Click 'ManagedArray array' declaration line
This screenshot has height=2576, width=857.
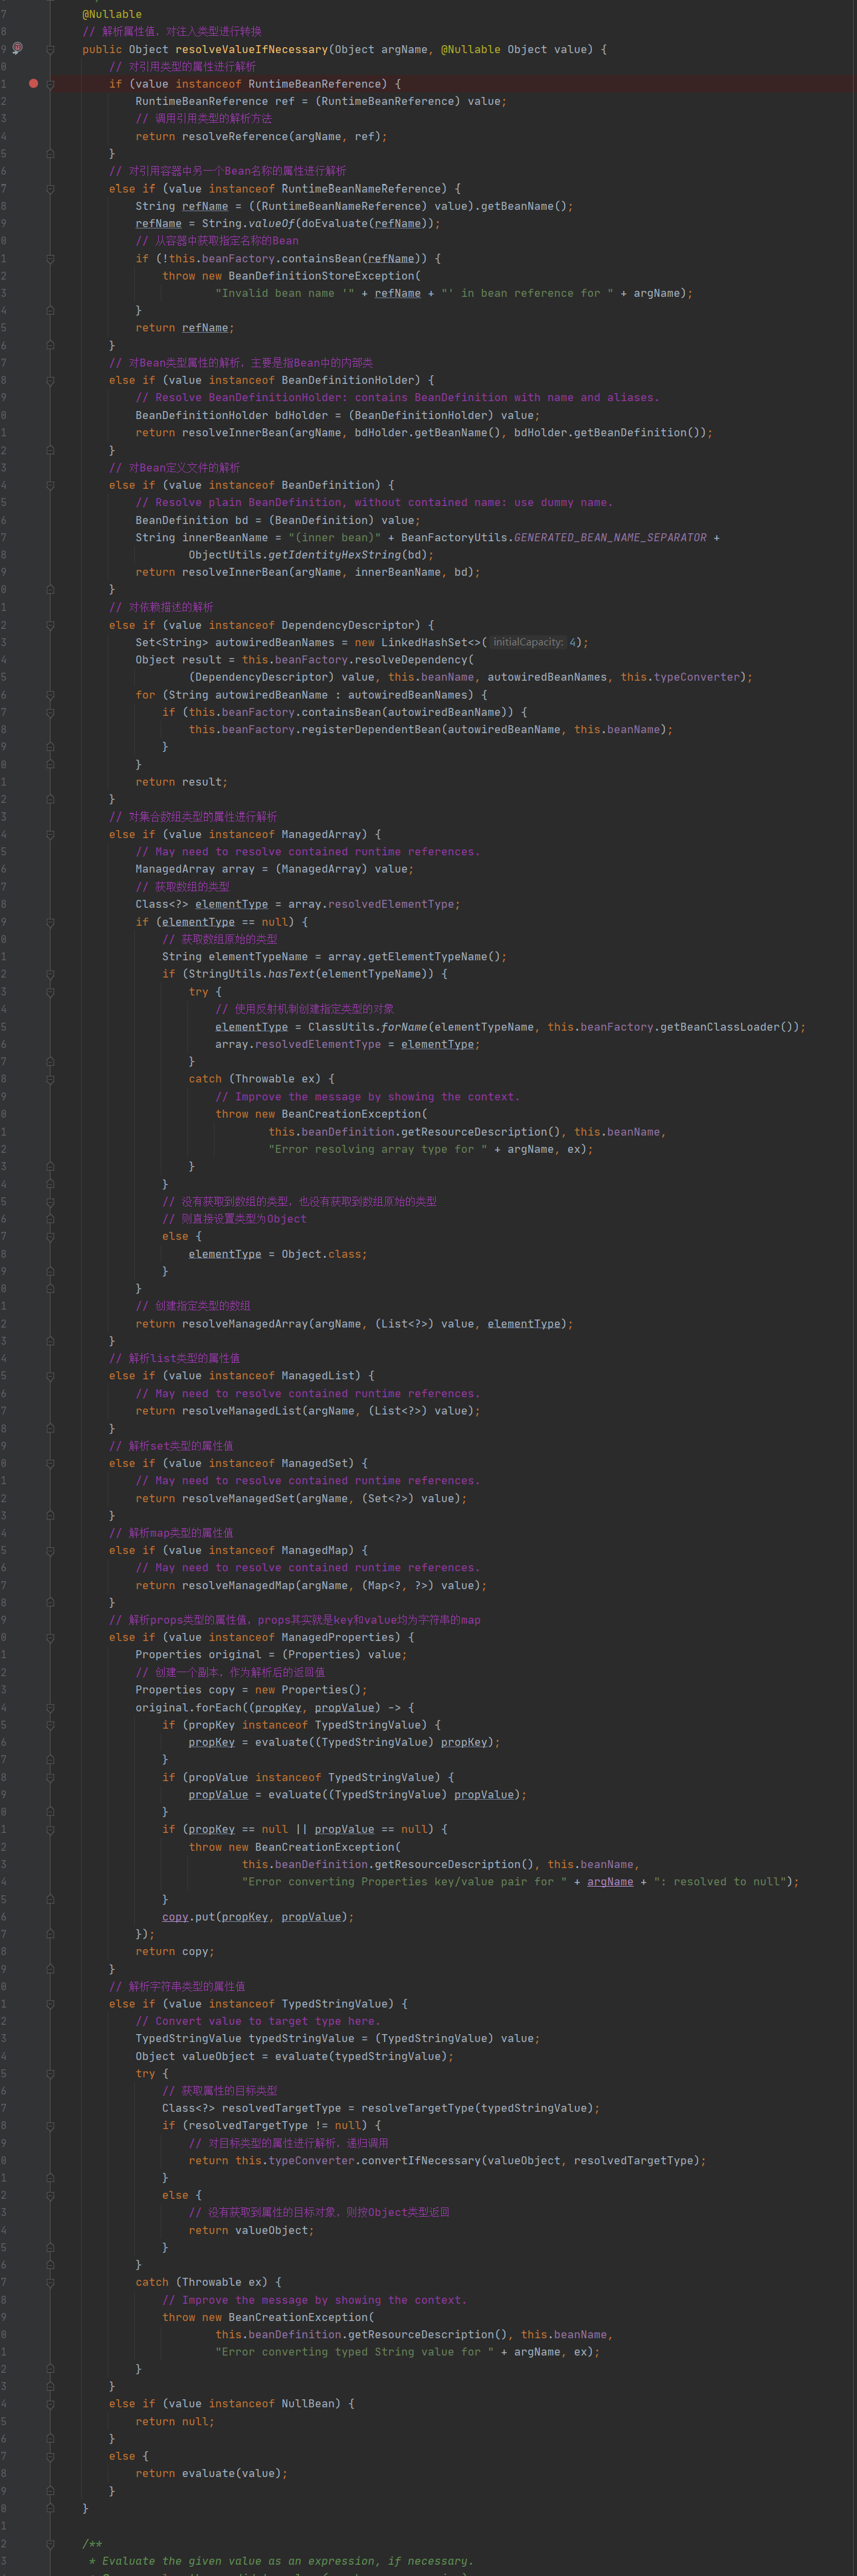[x=275, y=869]
